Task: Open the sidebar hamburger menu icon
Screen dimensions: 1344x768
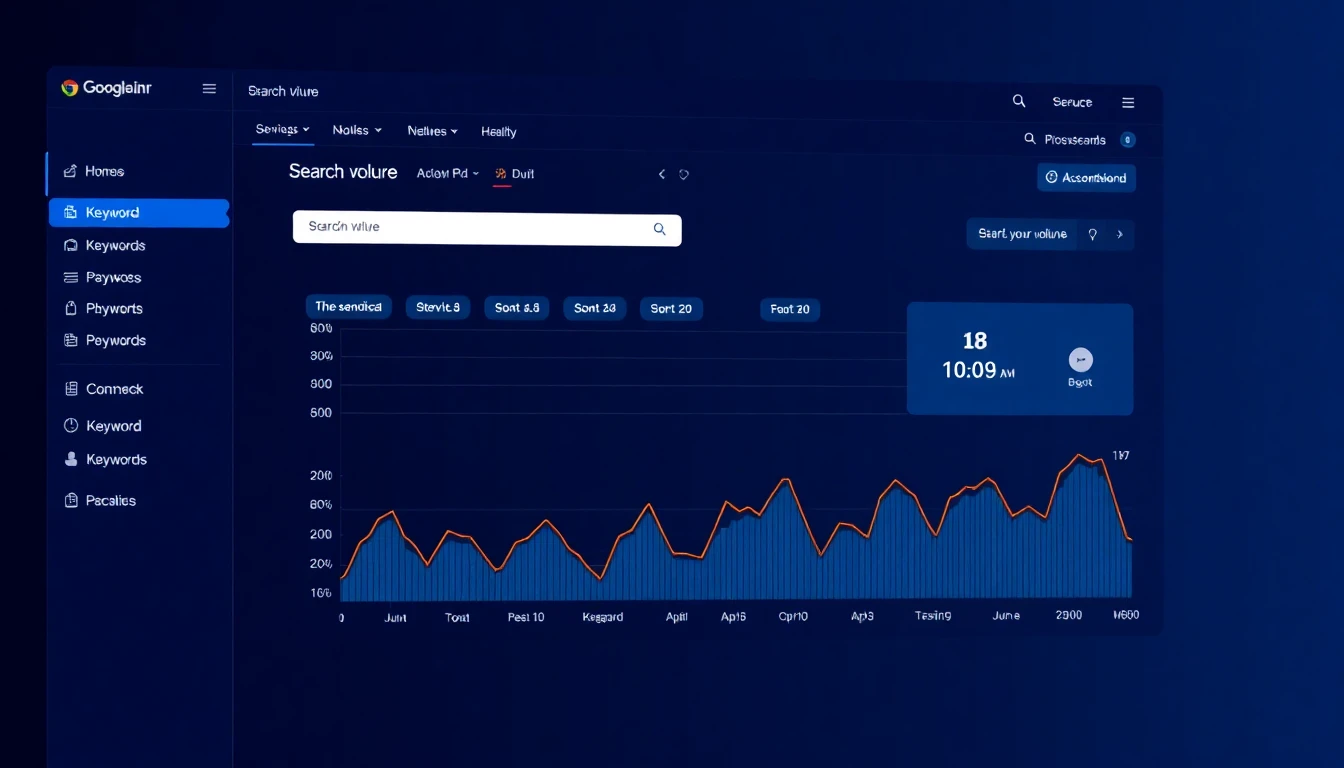Action: pyautogui.click(x=209, y=88)
